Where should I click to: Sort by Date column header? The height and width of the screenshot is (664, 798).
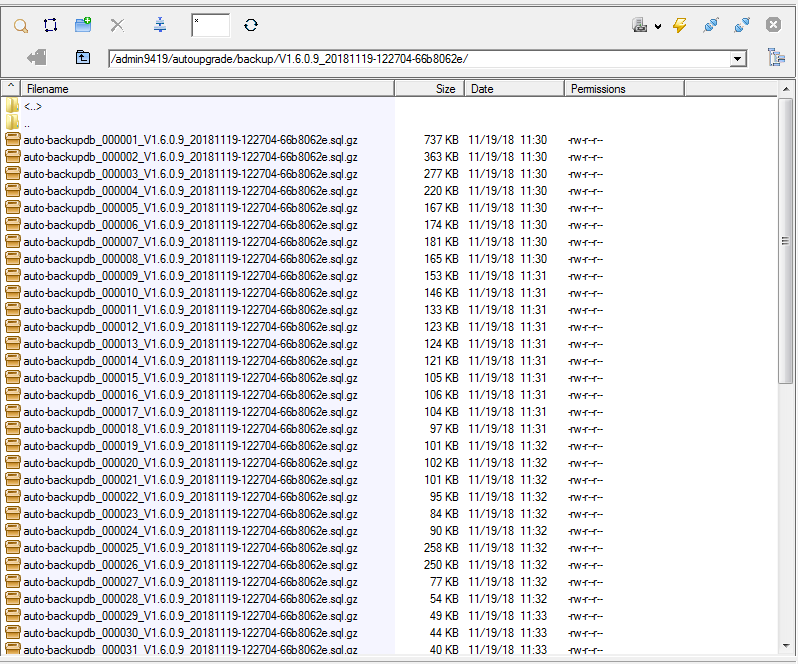click(x=514, y=89)
